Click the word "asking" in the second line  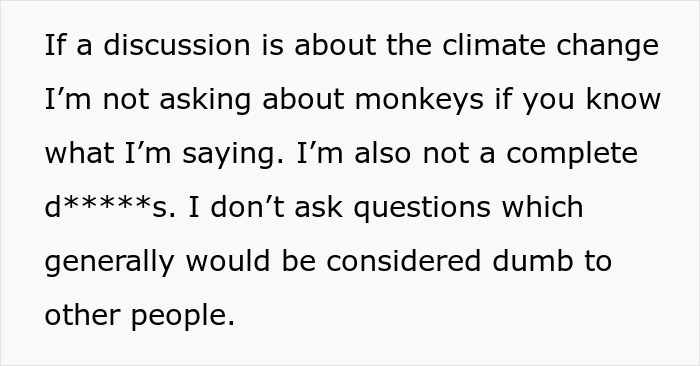(205, 101)
